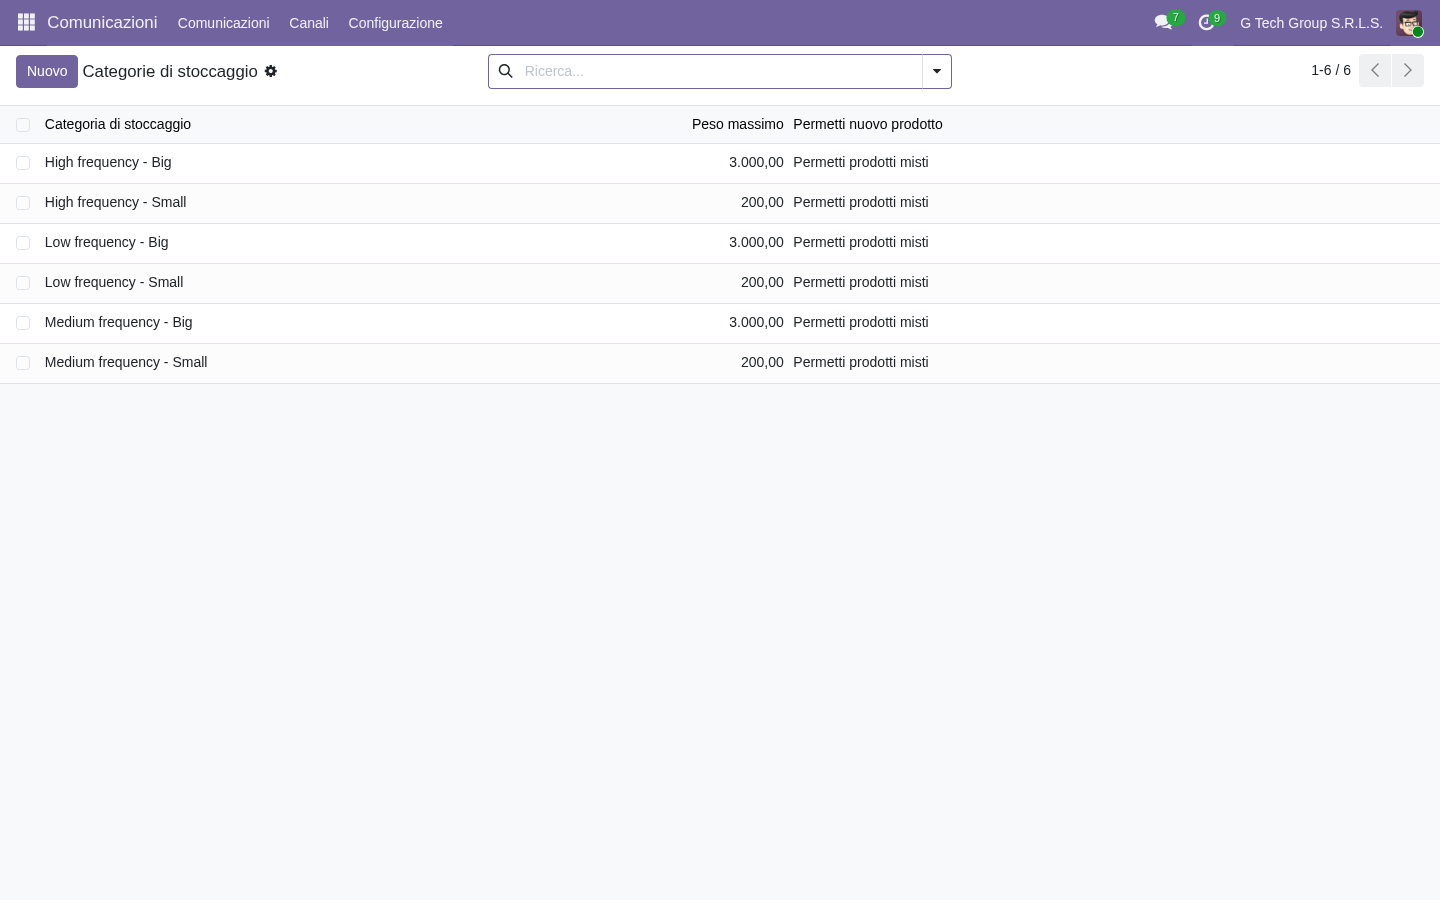
Task: Open the apps grid menu icon
Action: [x=26, y=22]
